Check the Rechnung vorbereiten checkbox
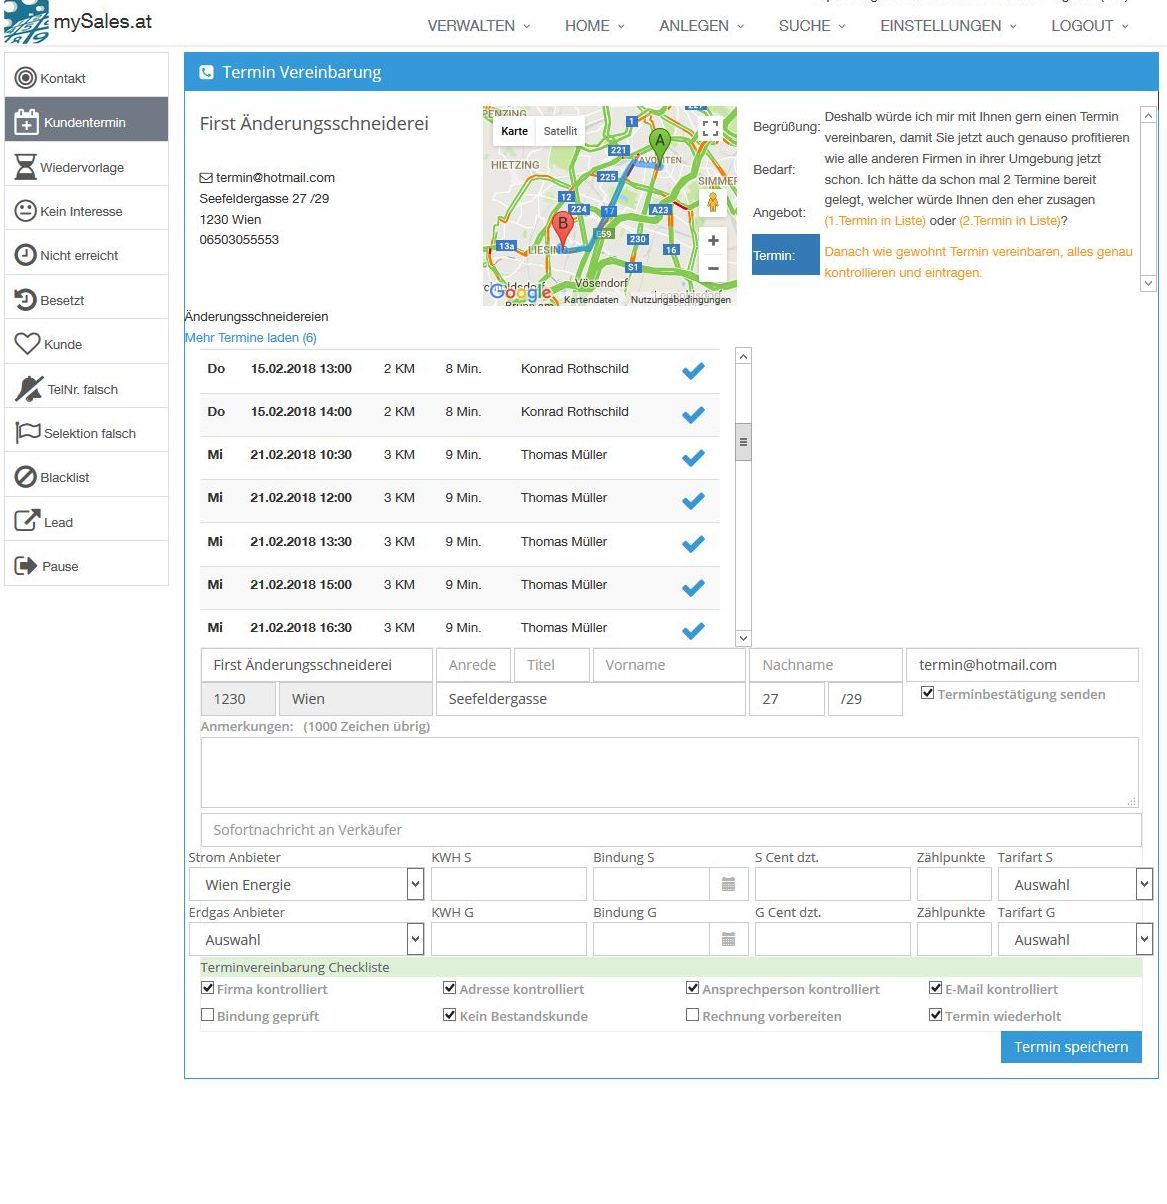The image size is (1167, 1204). (x=692, y=1015)
